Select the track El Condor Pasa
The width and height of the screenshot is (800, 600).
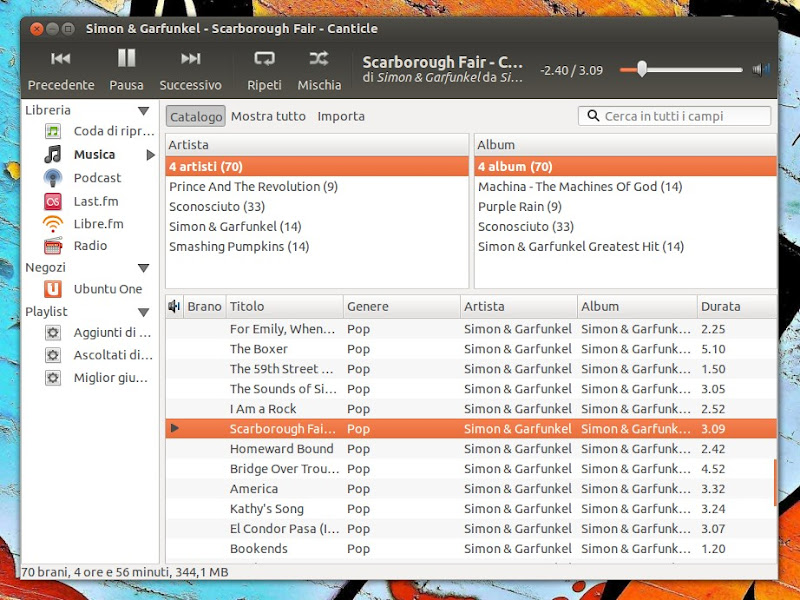point(471,529)
